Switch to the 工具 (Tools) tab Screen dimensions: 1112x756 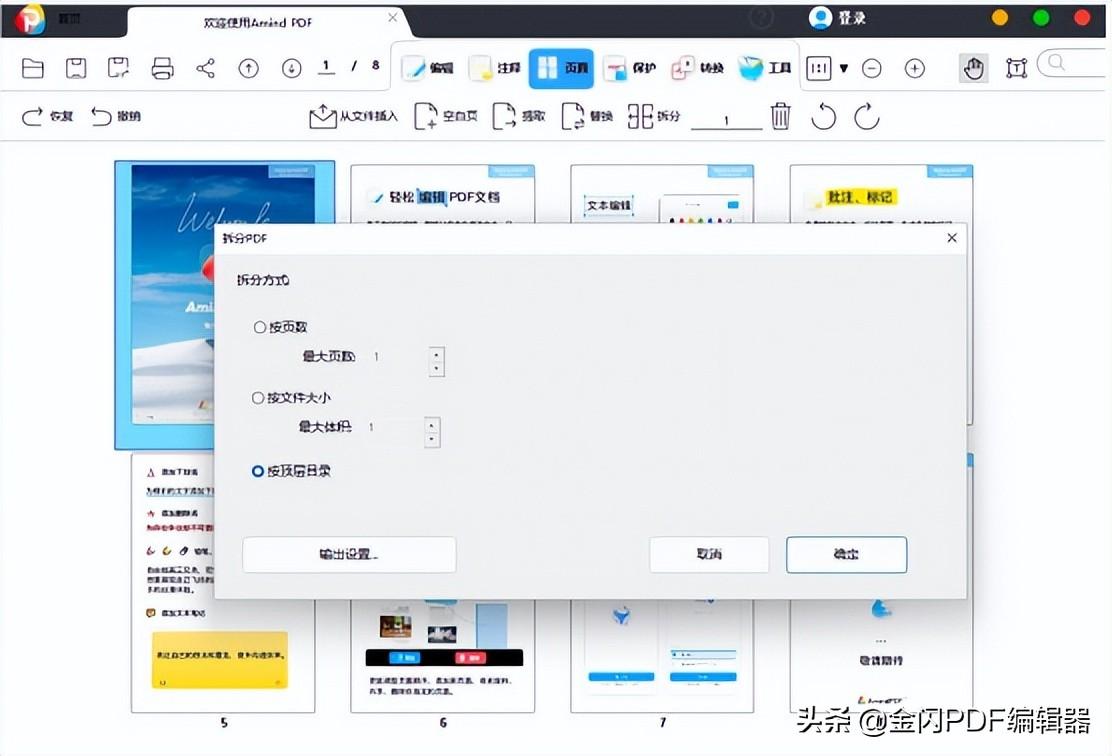pos(764,68)
